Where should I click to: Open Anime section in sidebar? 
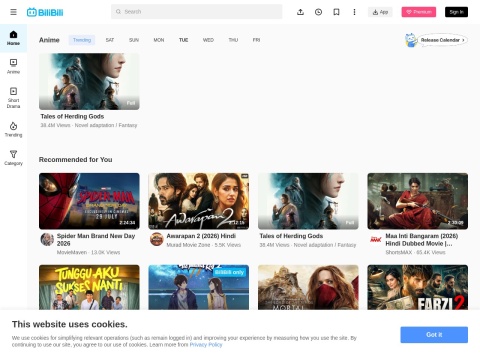click(13, 67)
